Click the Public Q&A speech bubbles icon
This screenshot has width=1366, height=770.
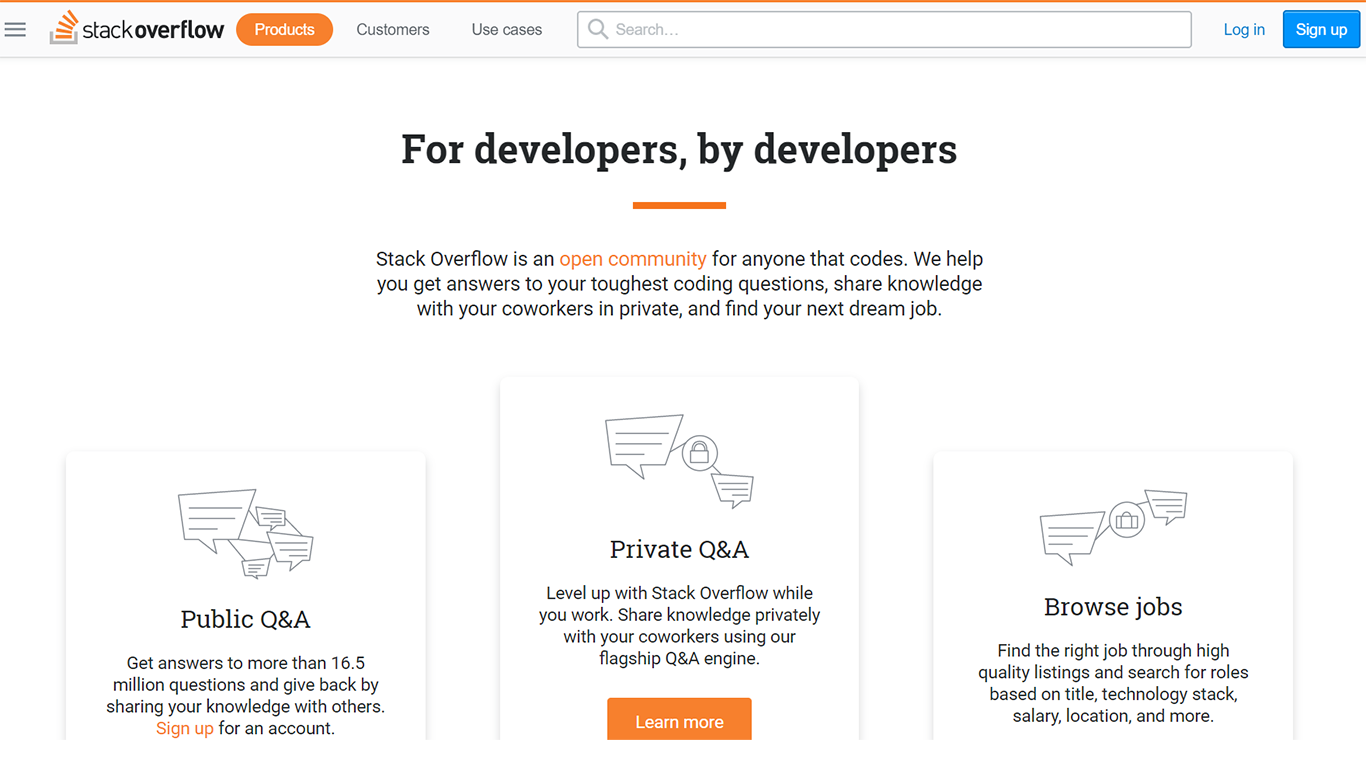tap(246, 534)
